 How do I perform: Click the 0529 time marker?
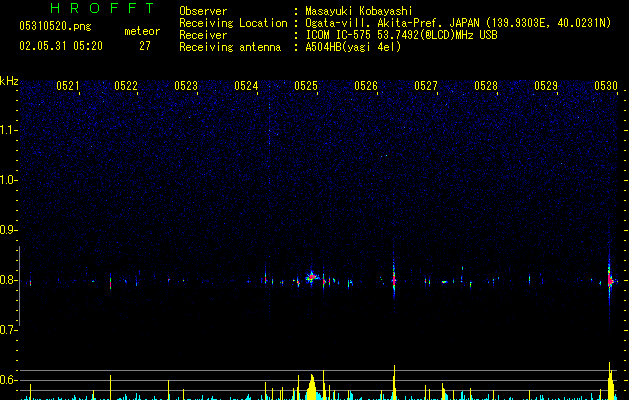click(x=546, y=86)
